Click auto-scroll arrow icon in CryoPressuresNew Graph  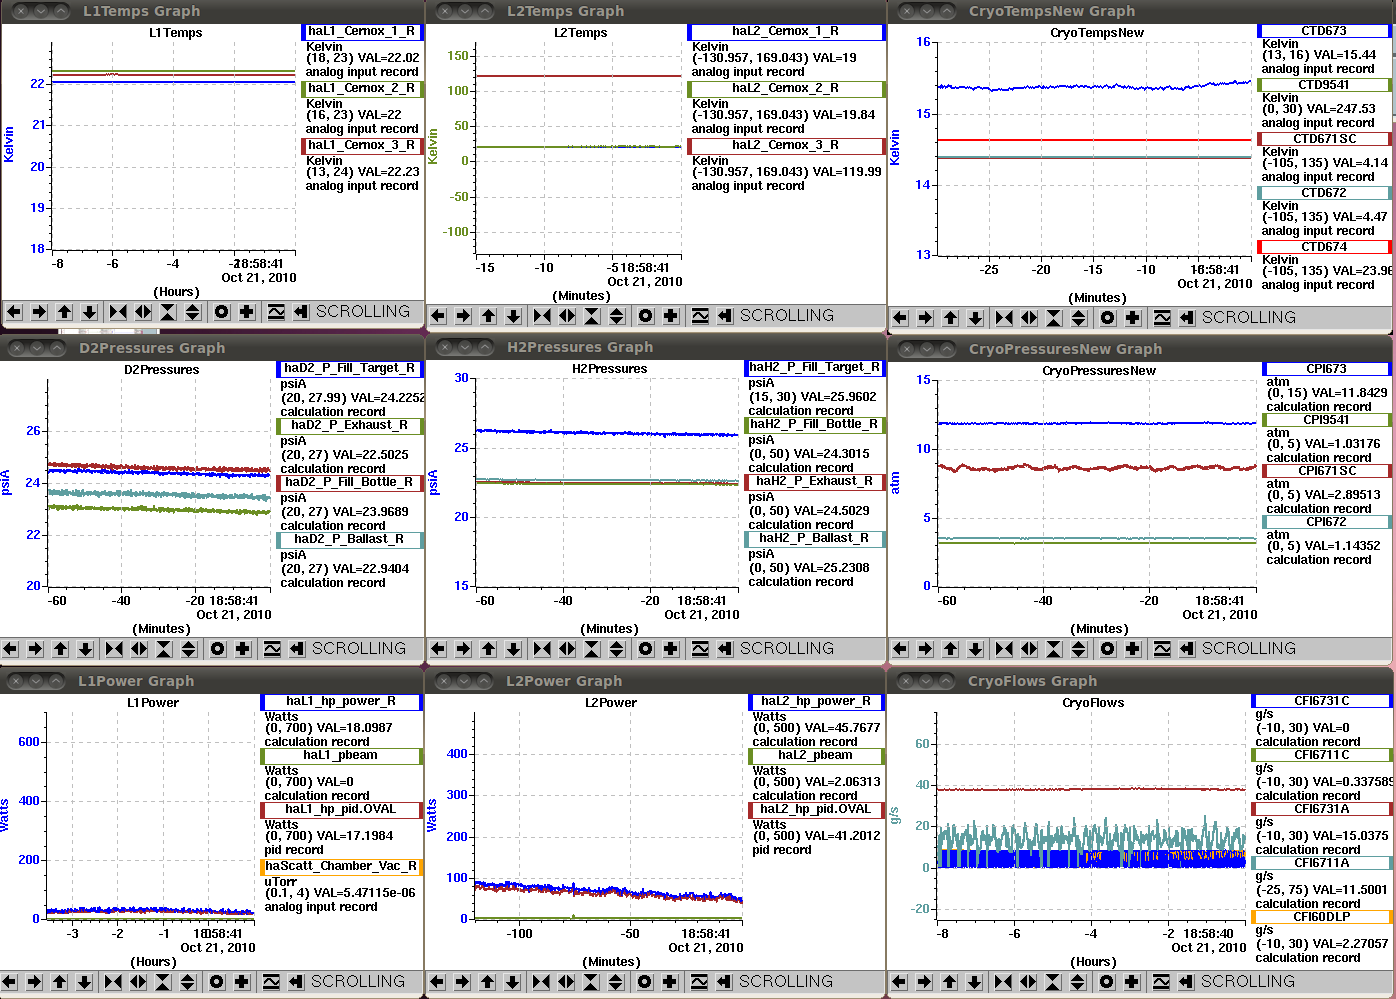click(x=1187, y=649)
